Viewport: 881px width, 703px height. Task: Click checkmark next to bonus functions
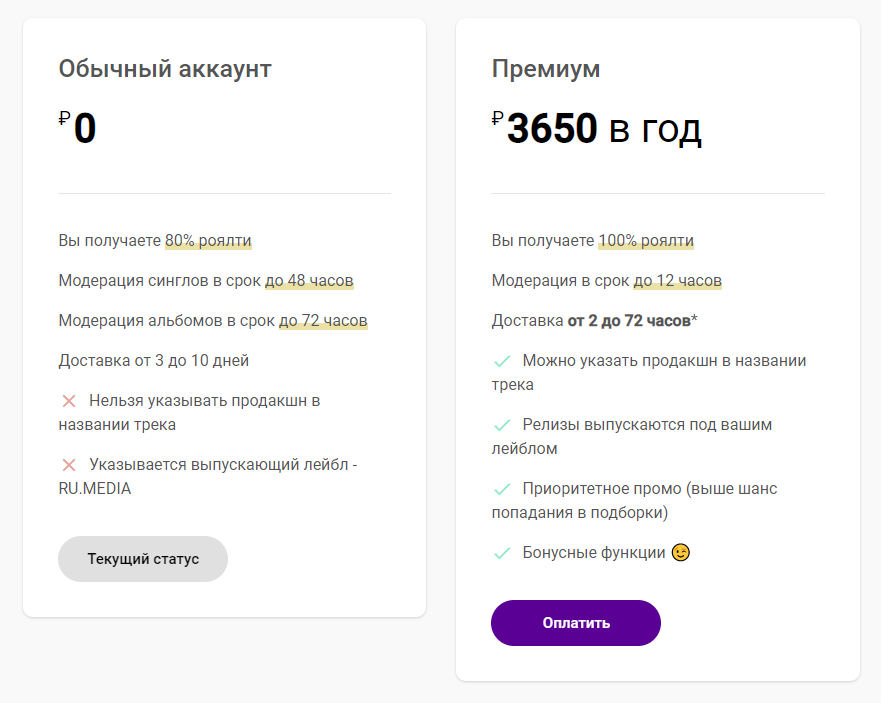(502, 553)
